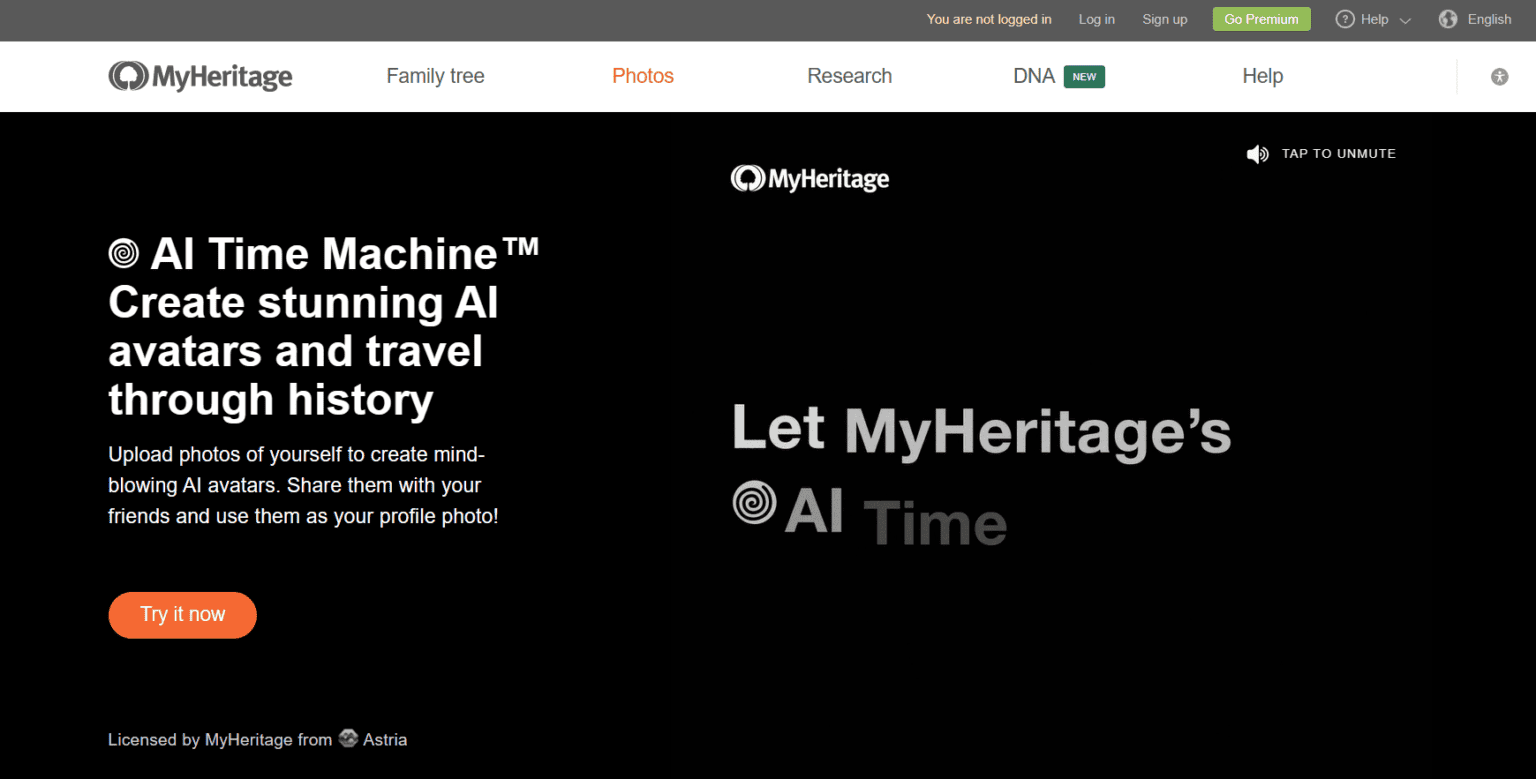The height and width of the screenshot is (779, 1536).
Task: Click the Sign up link
Action: [1165, 19]
